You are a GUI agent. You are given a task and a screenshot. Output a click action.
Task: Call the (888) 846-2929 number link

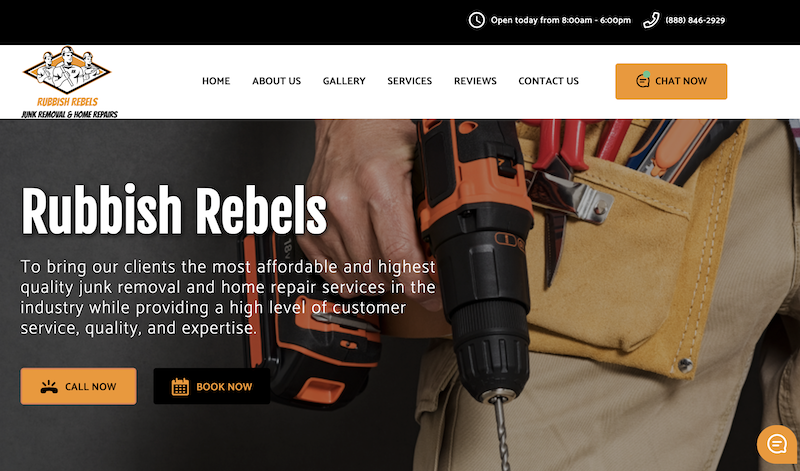(695, 20)
